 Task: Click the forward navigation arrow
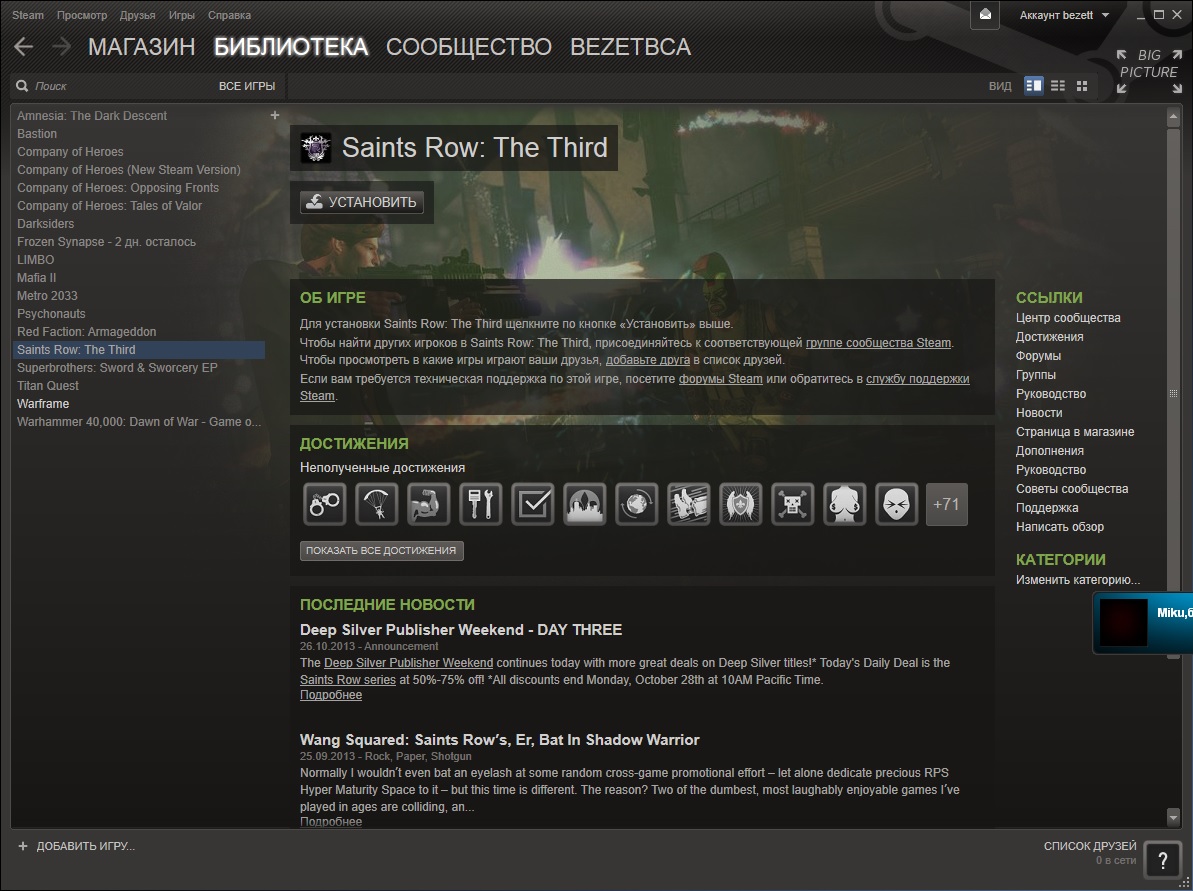(x=62, y=46)
